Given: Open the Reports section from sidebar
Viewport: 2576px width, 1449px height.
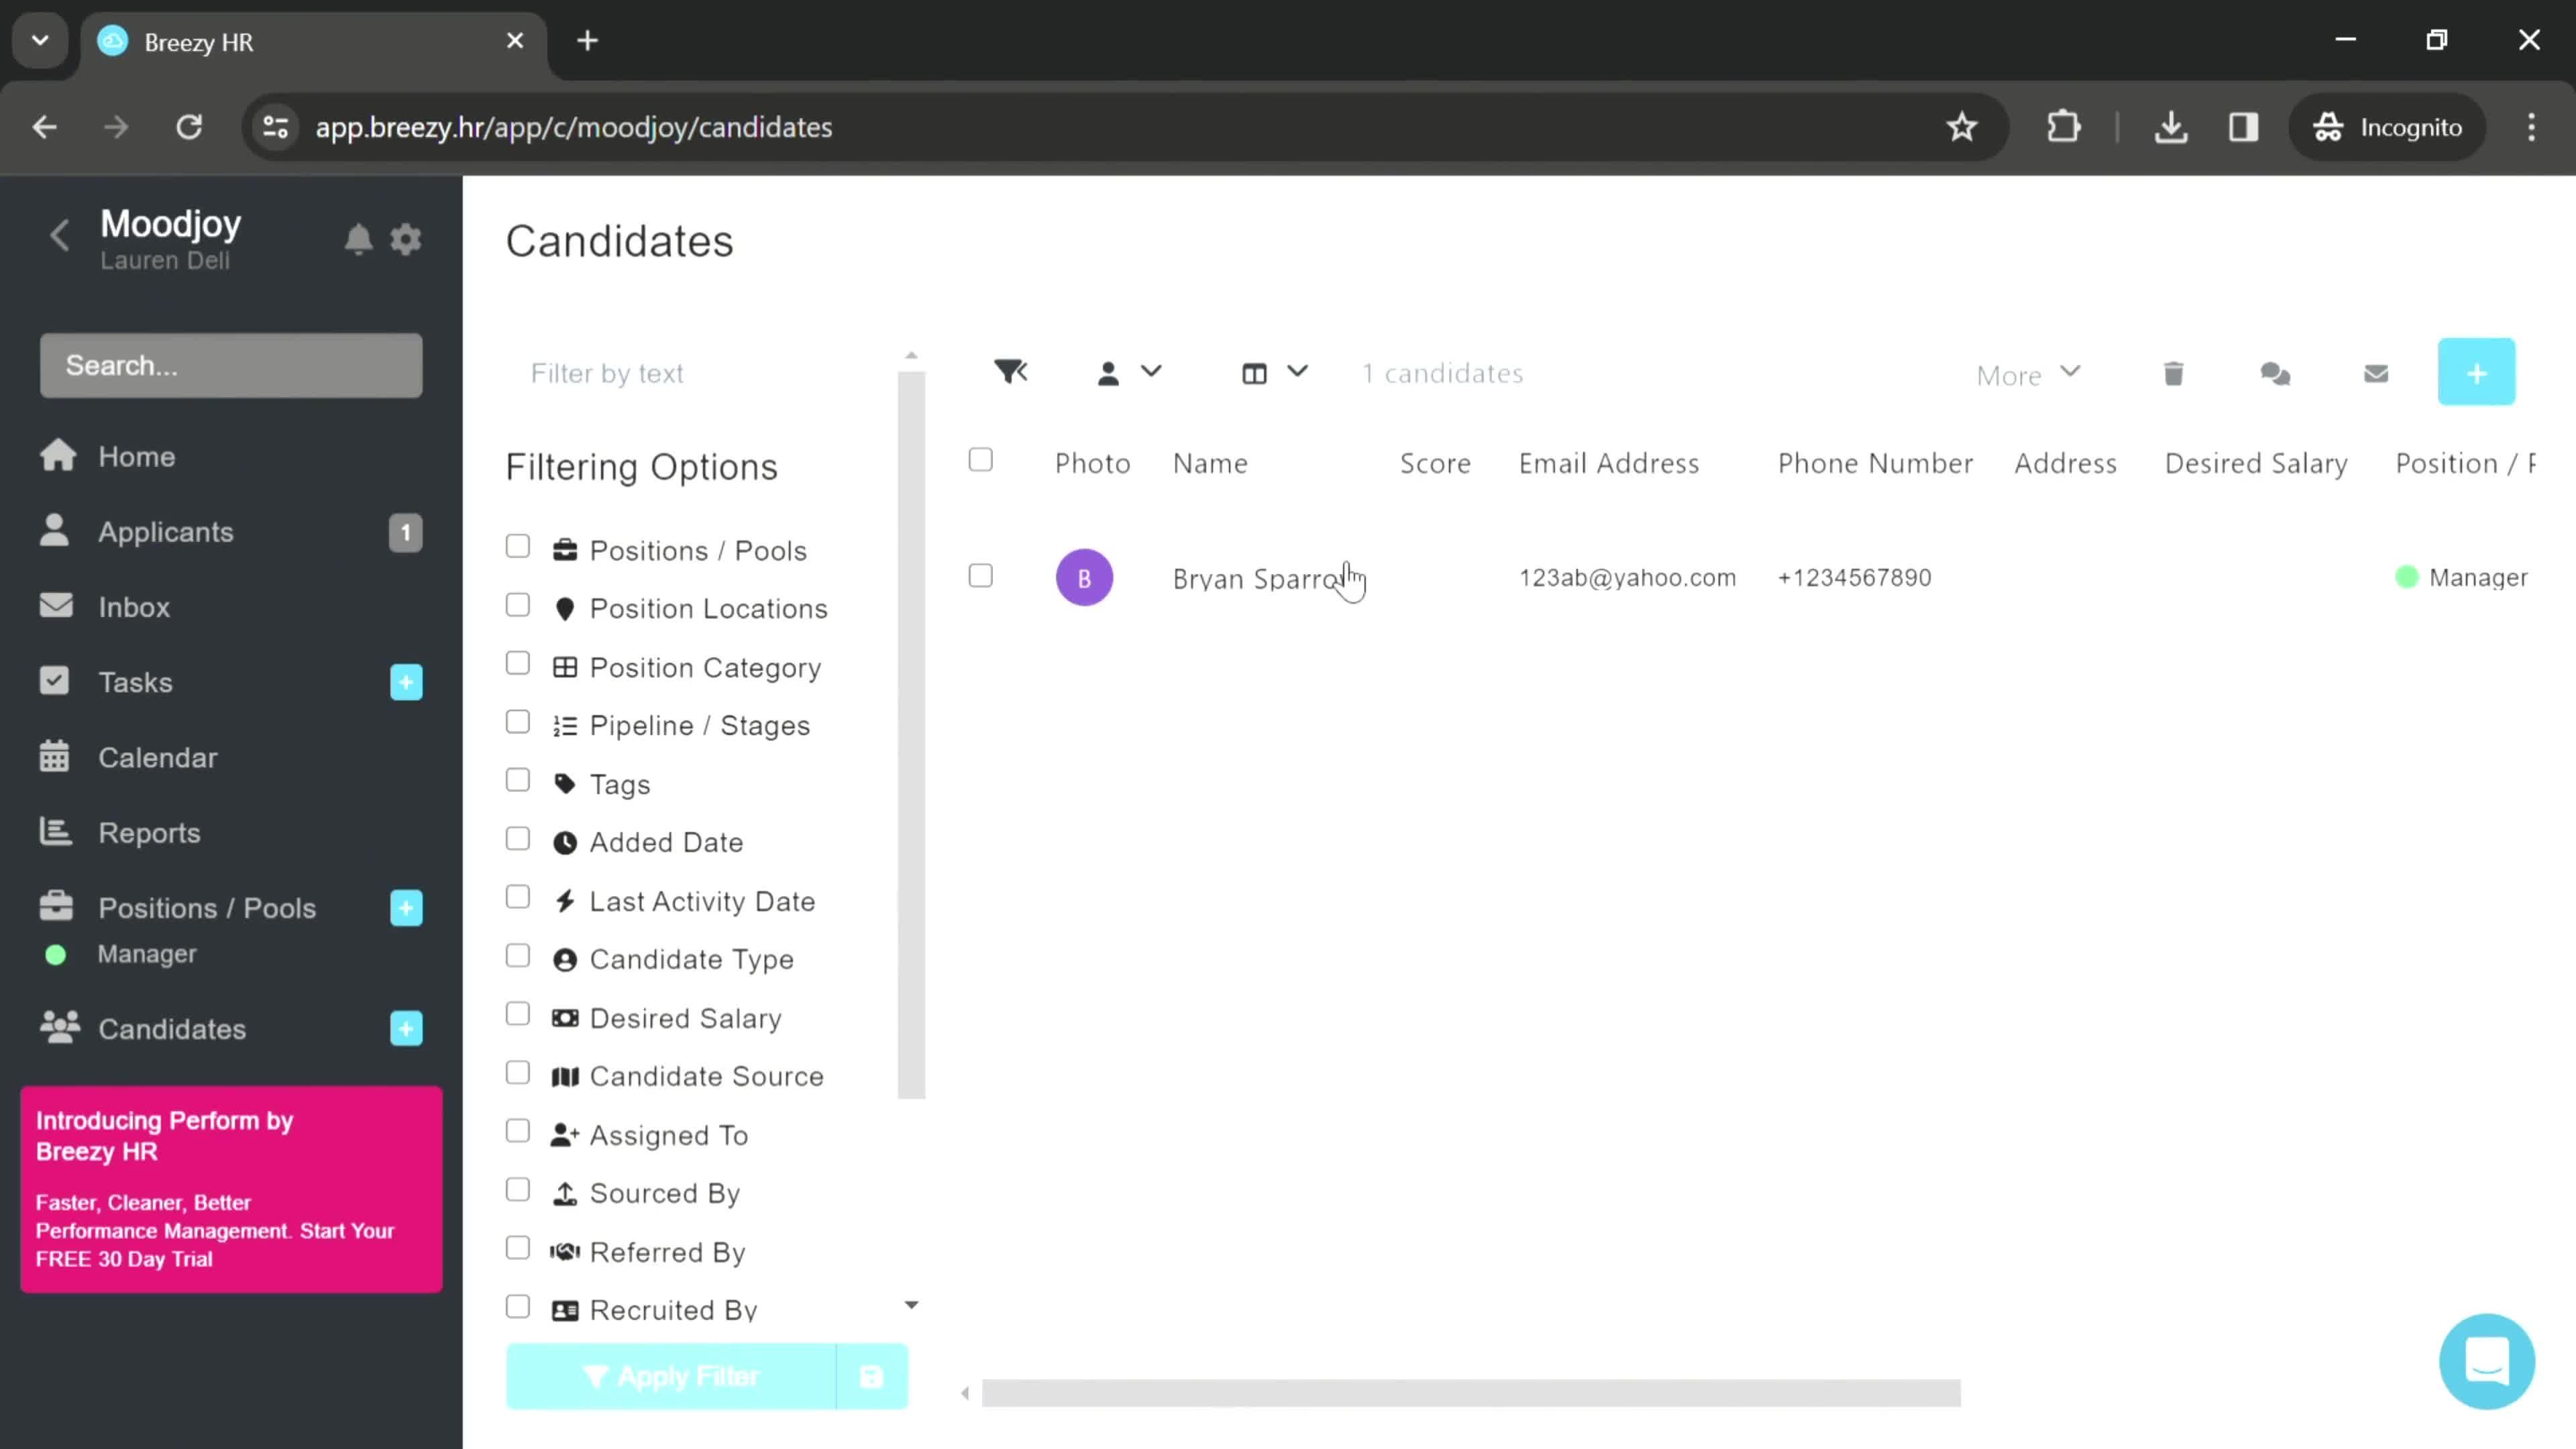Looking at the screenshot, I should click(x=149, y=832).
